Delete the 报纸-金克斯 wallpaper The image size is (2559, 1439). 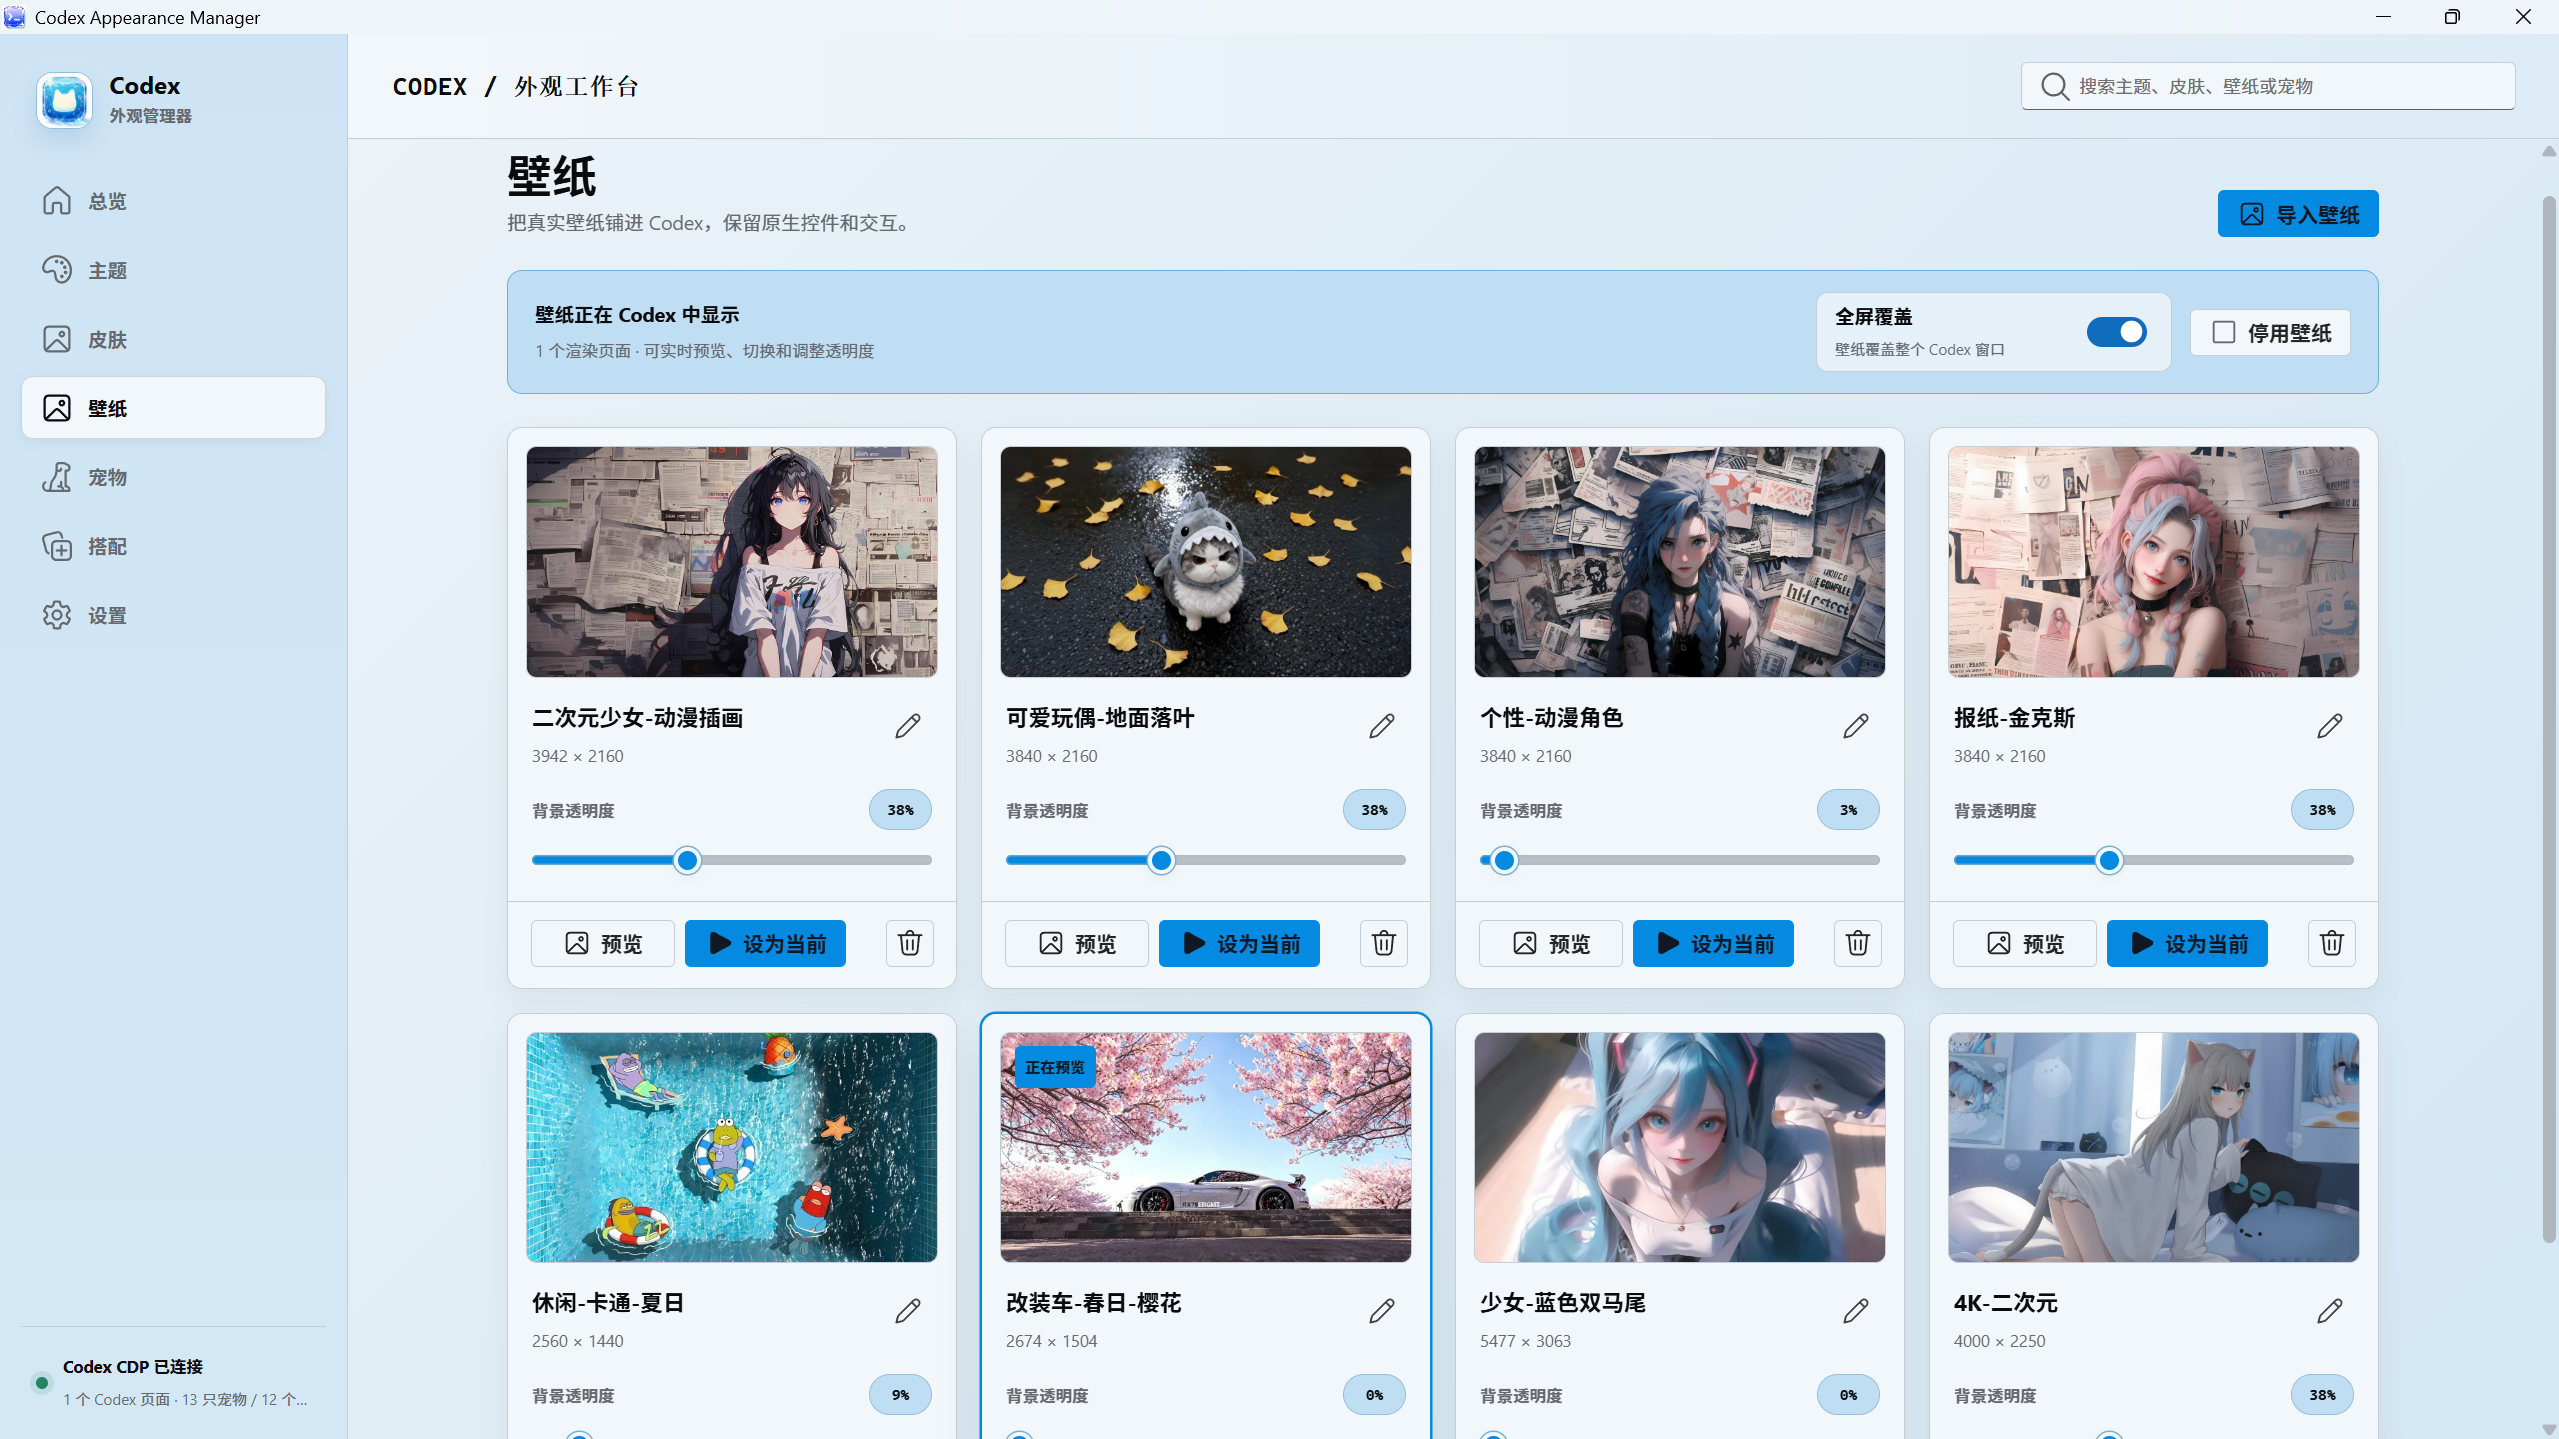pos(2331,943)
